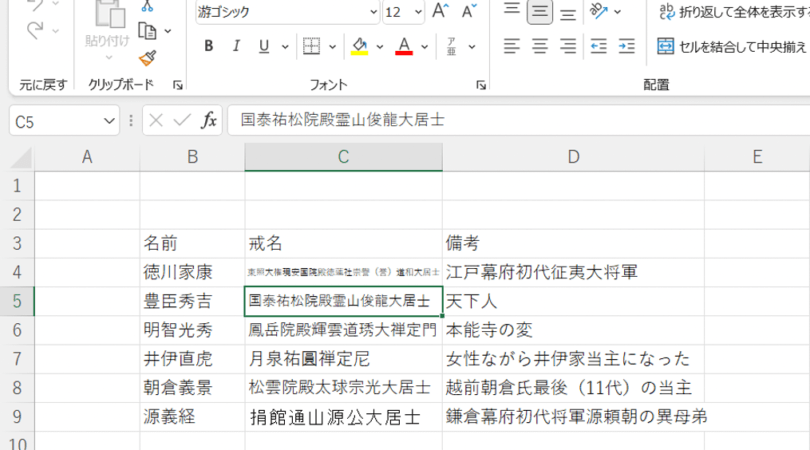Click the Select All corner triangle

[22, 158]
